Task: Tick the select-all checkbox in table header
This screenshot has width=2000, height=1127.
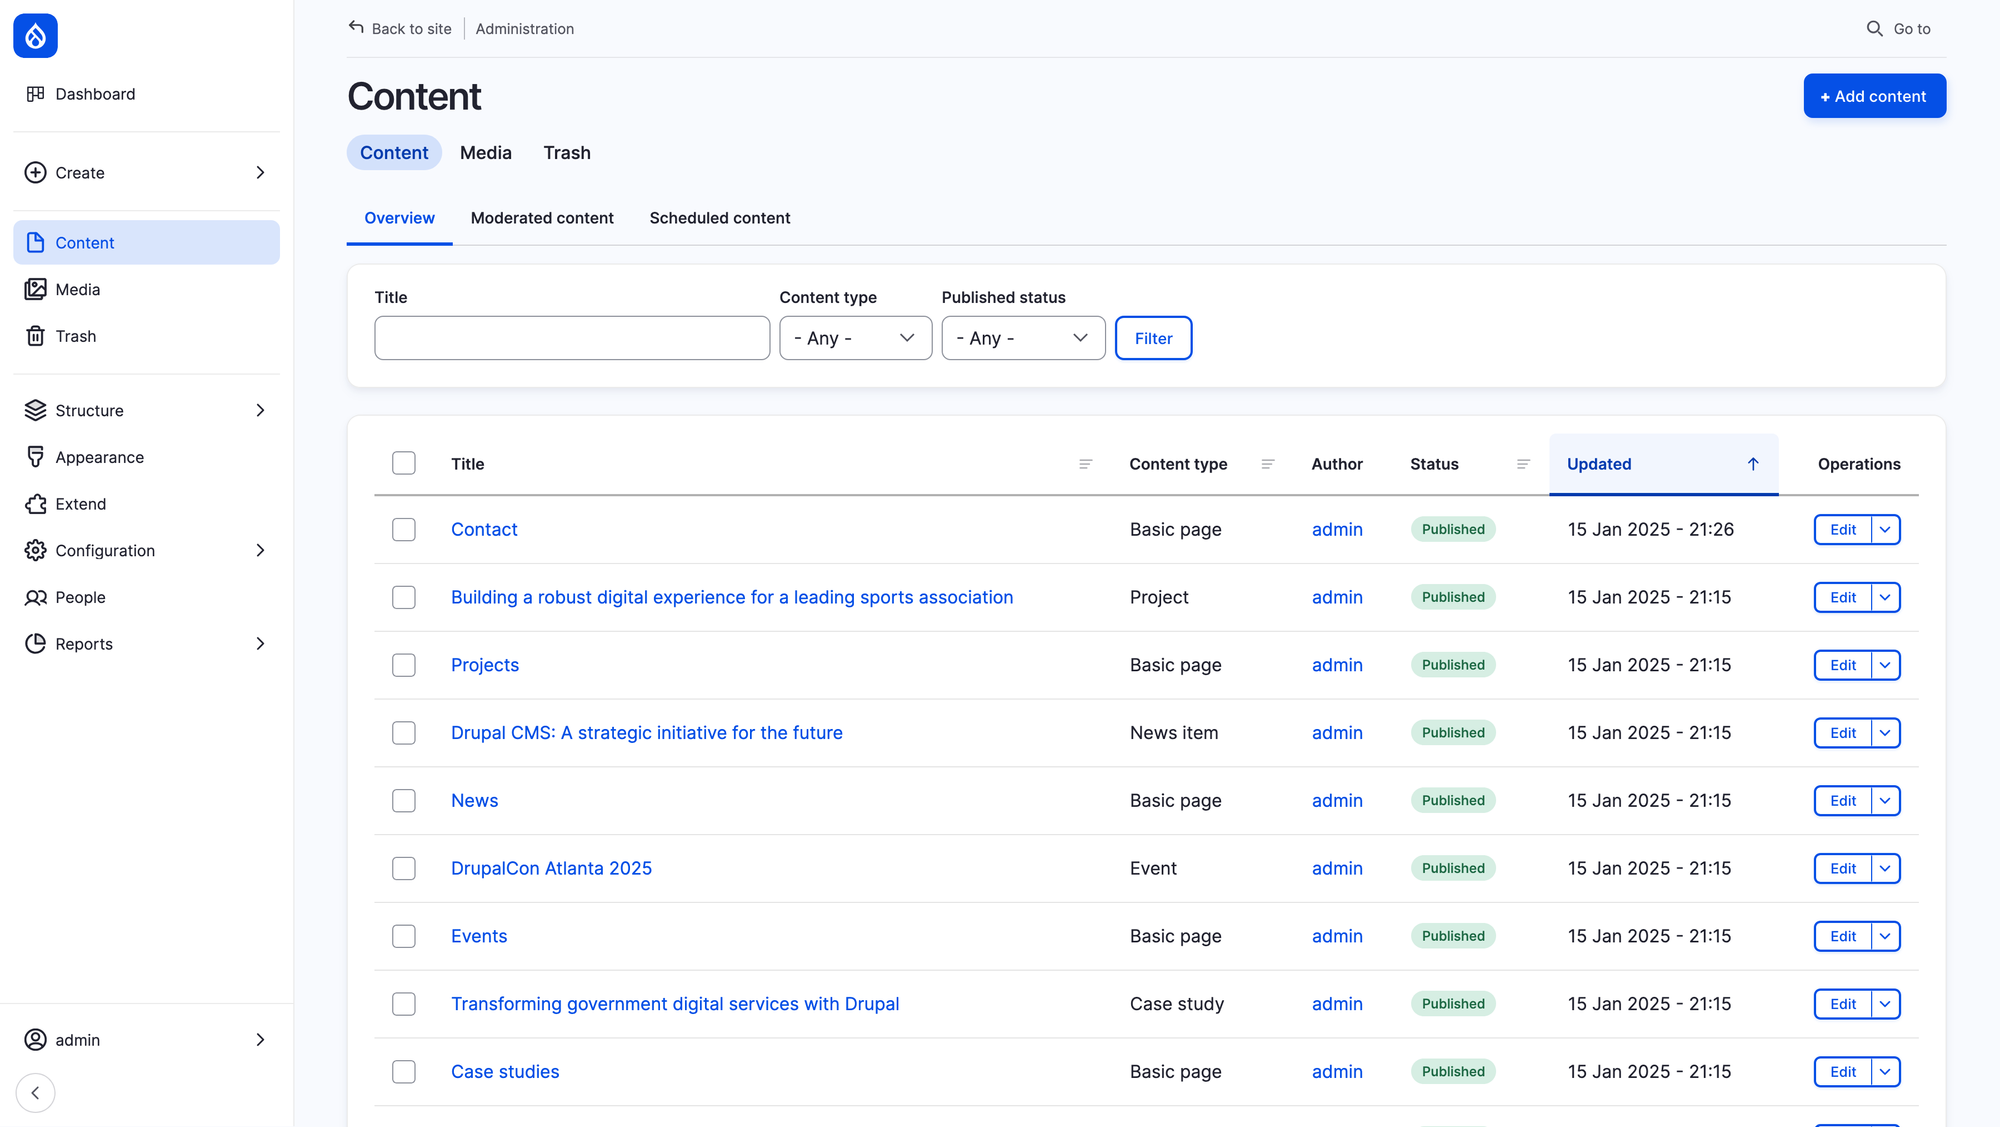Action: (x=404, y=463)
